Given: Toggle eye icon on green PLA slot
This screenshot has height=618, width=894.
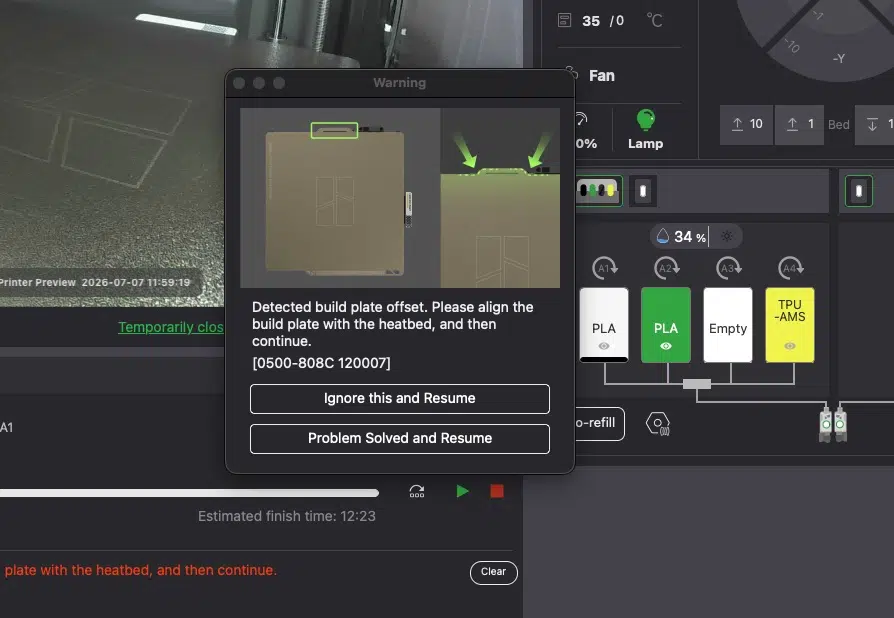Looking at the screenshot, I should coord(666,346).
